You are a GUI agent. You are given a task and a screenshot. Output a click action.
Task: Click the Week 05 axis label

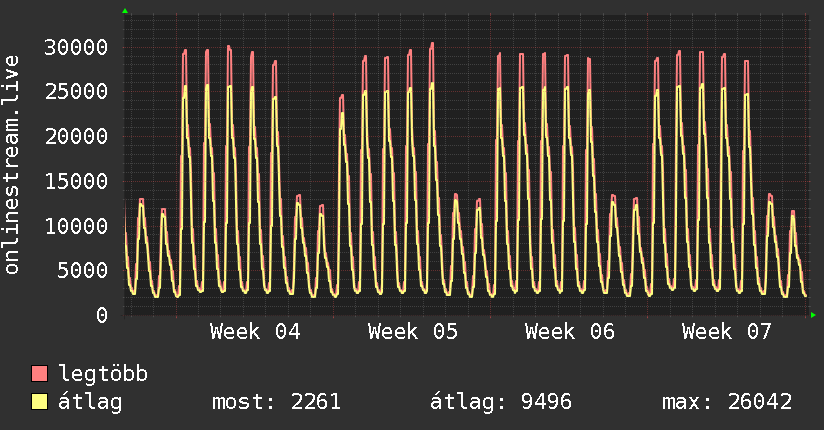(413, 332)
